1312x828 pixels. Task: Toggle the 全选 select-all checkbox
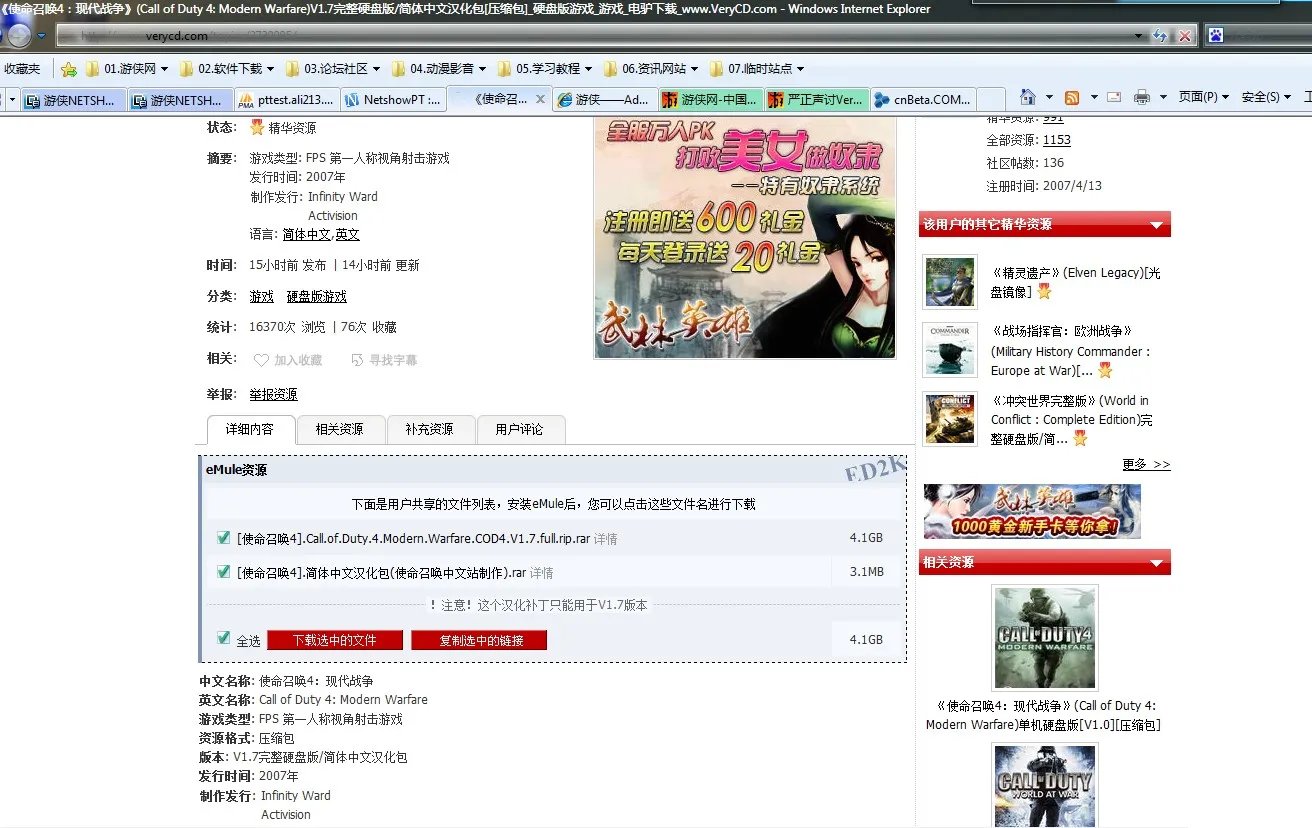222,640
